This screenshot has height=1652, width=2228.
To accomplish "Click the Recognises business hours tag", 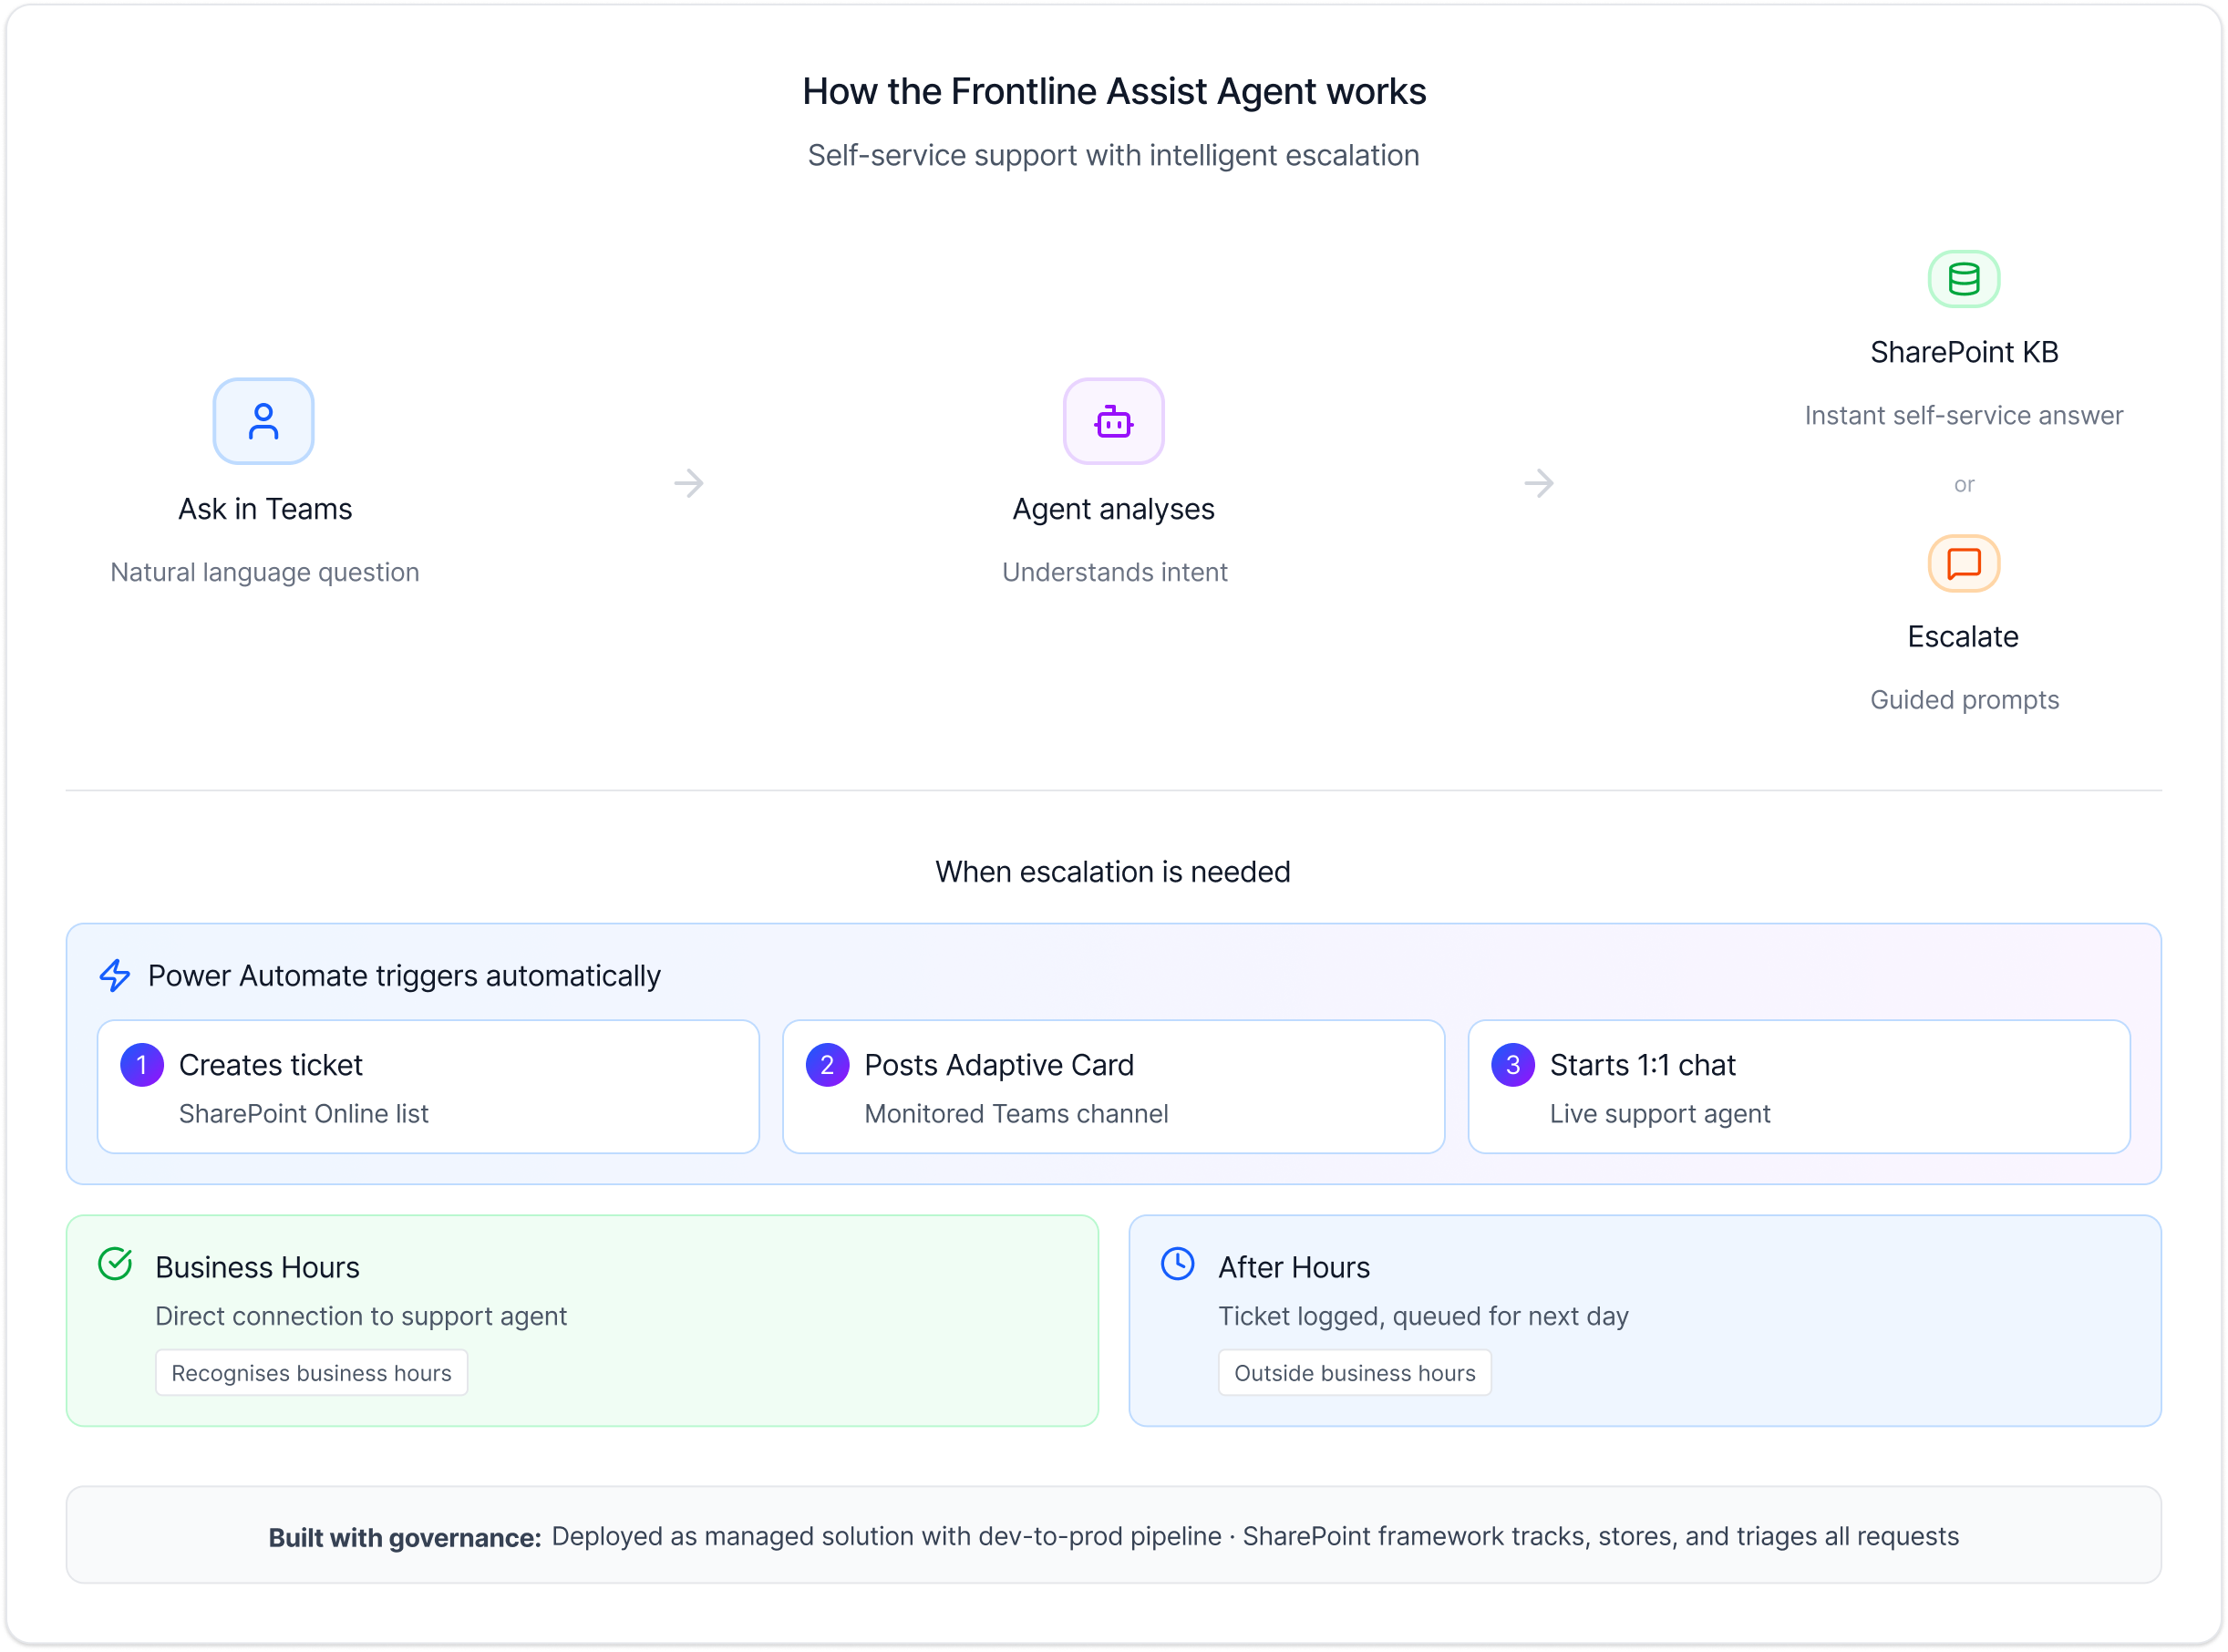I will (x=311, y=1373).
